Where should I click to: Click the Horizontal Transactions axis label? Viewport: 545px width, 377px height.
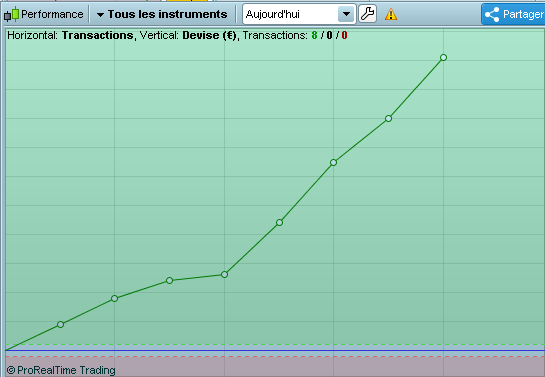(70, 35)
